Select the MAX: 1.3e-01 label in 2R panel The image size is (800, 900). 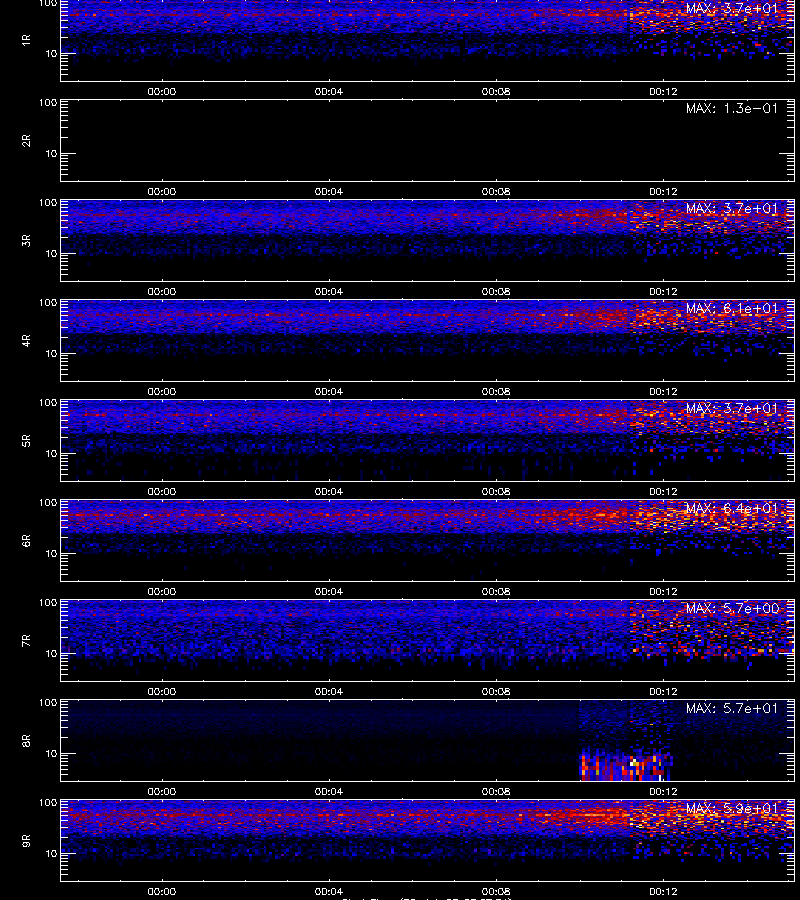732,108
